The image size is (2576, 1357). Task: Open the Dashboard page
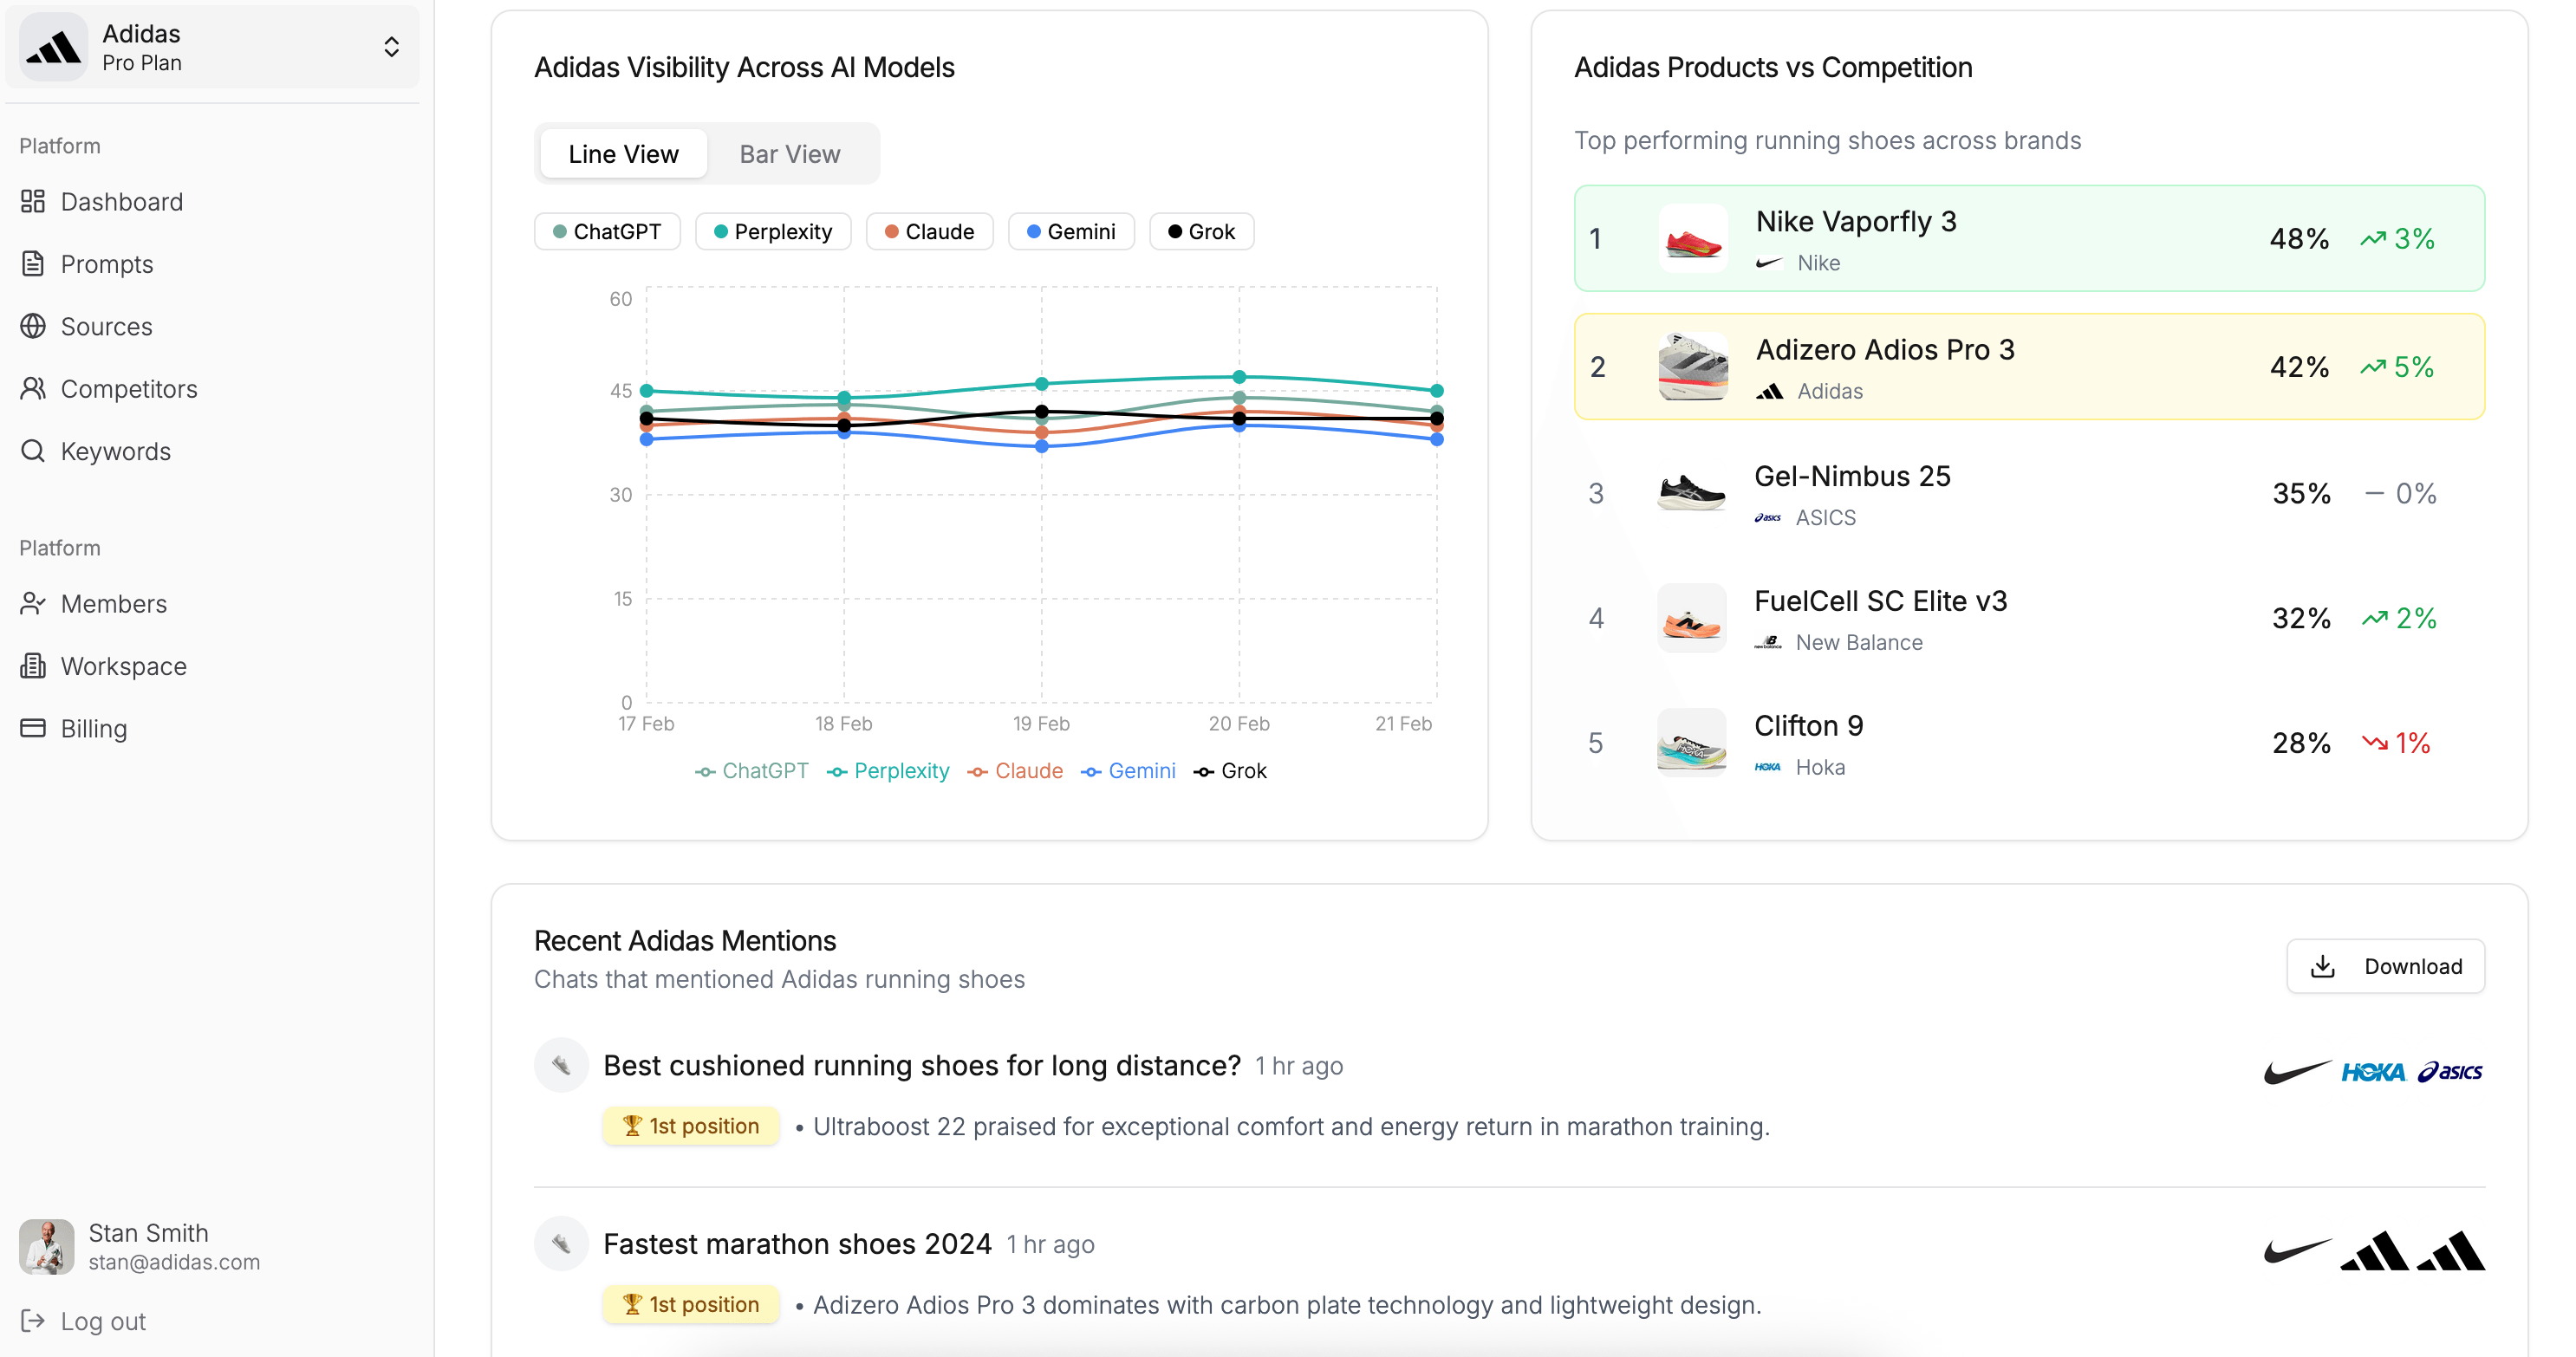click(121, 202)
